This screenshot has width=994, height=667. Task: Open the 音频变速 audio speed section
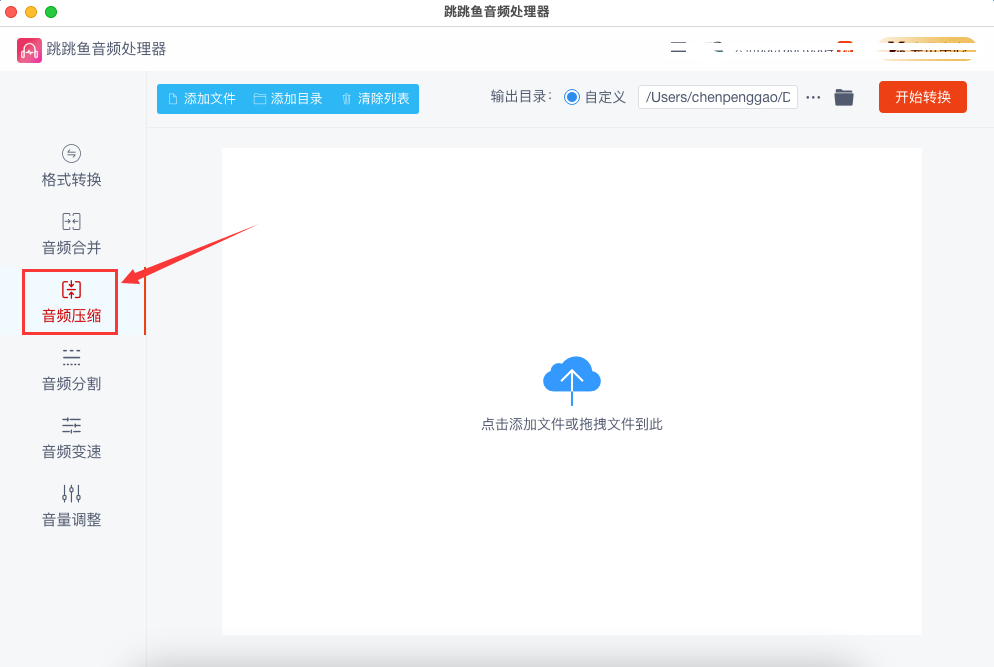pos(72,438)
